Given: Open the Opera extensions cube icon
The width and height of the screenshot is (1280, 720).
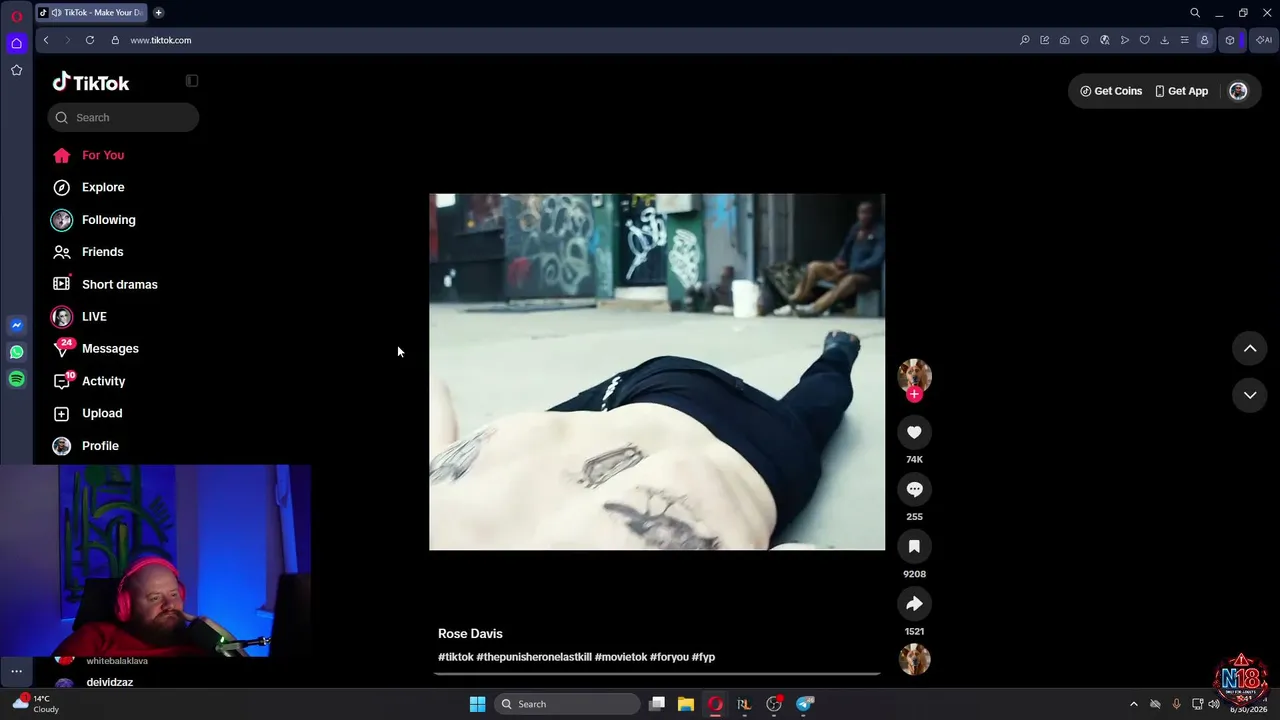Looking at the screenshot, I should [1230, 40].
